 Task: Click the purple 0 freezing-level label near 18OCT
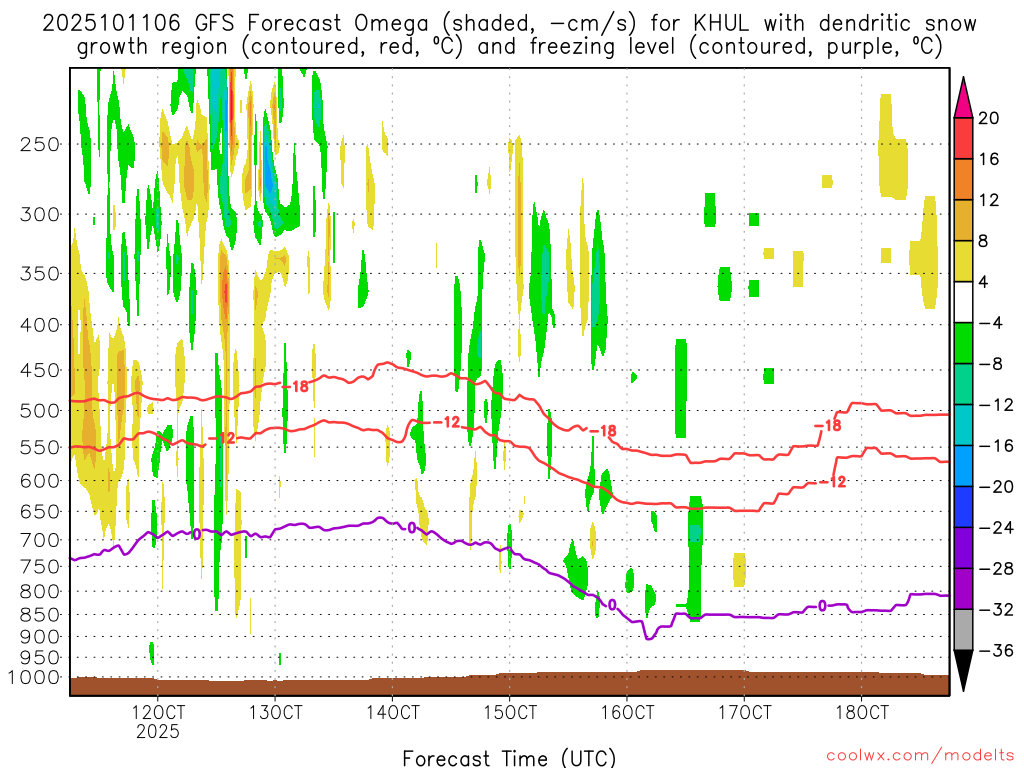point(822,606)
